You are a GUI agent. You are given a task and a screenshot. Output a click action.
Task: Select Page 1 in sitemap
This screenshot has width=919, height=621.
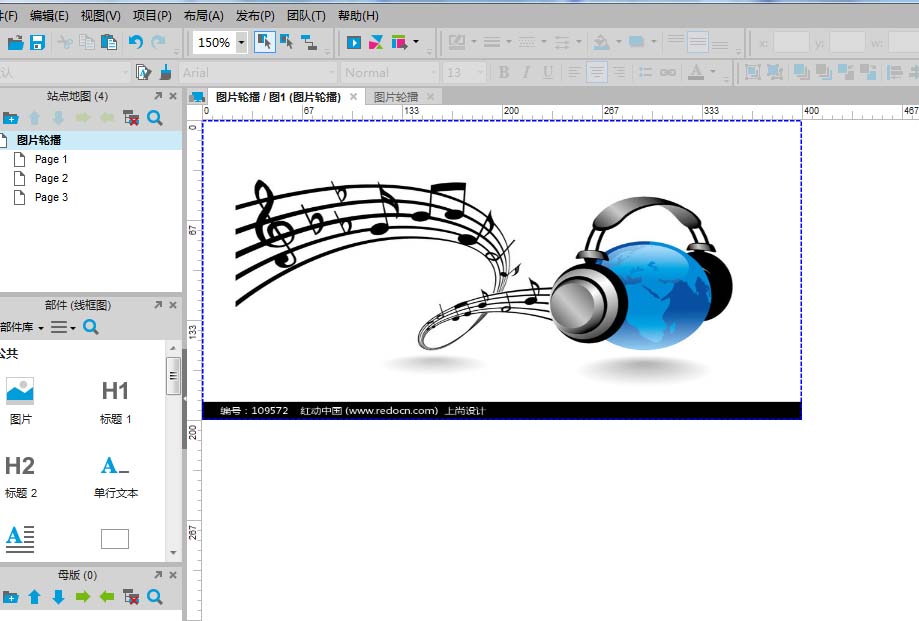(51, 159)
